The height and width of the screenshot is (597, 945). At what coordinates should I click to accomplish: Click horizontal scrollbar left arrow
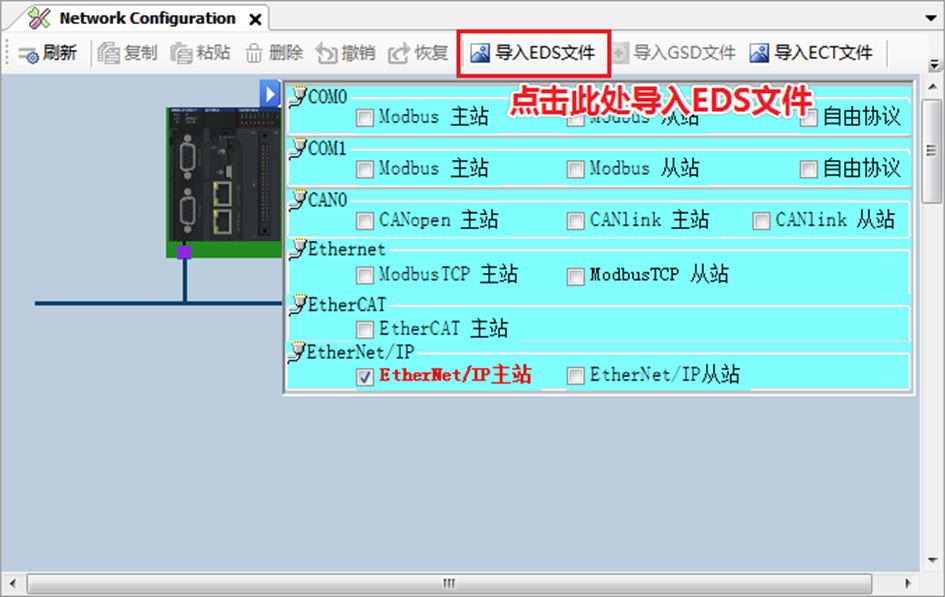click(13, 583)
